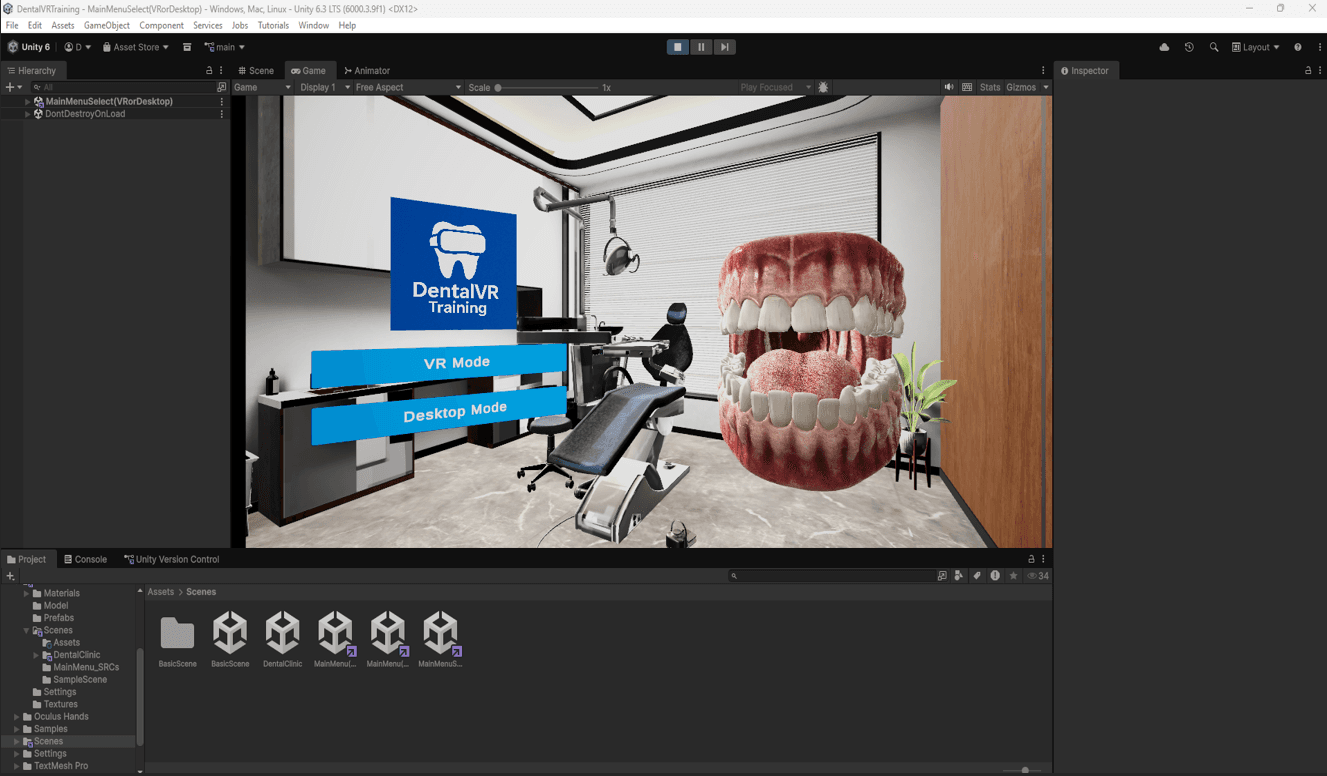Open the Display 1 dropdown
Screen dimensions: 1327x776
pos(325,87)
